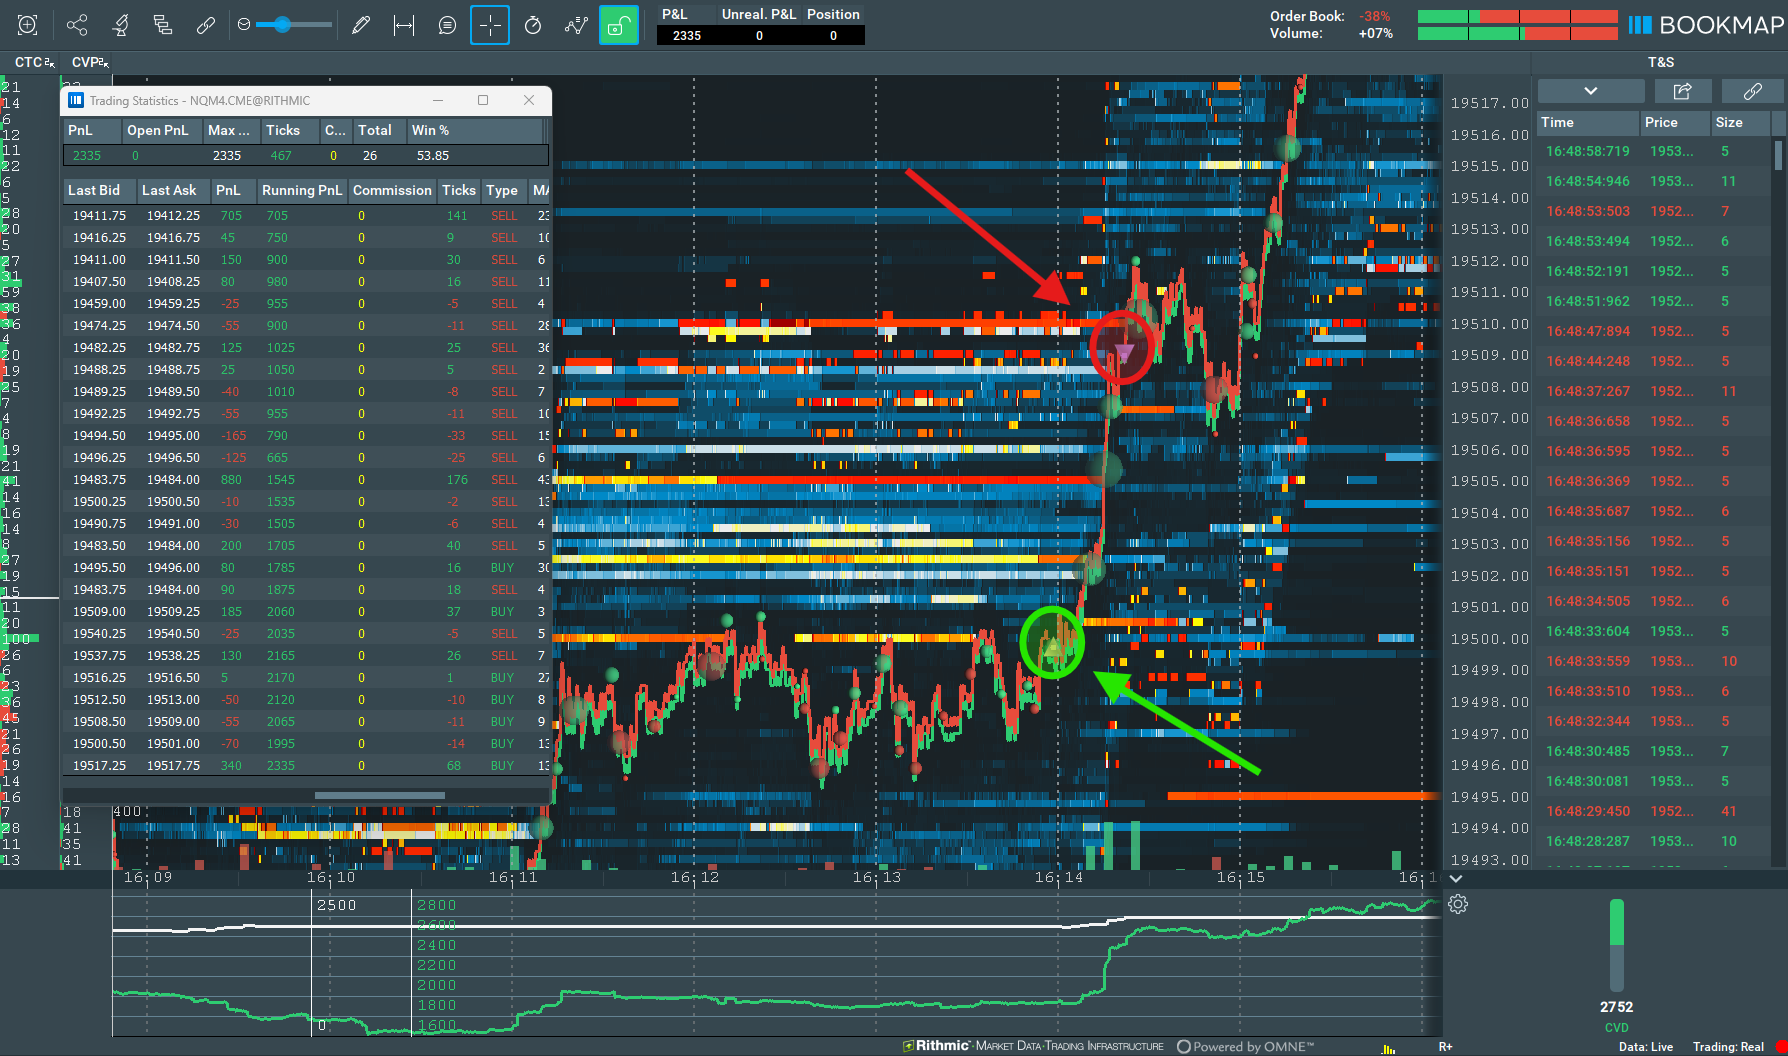Screen dimensions: 1788x1056
Task: Click the T&S vertical scrollbar thumb
Action: [x=1778, y=155]
